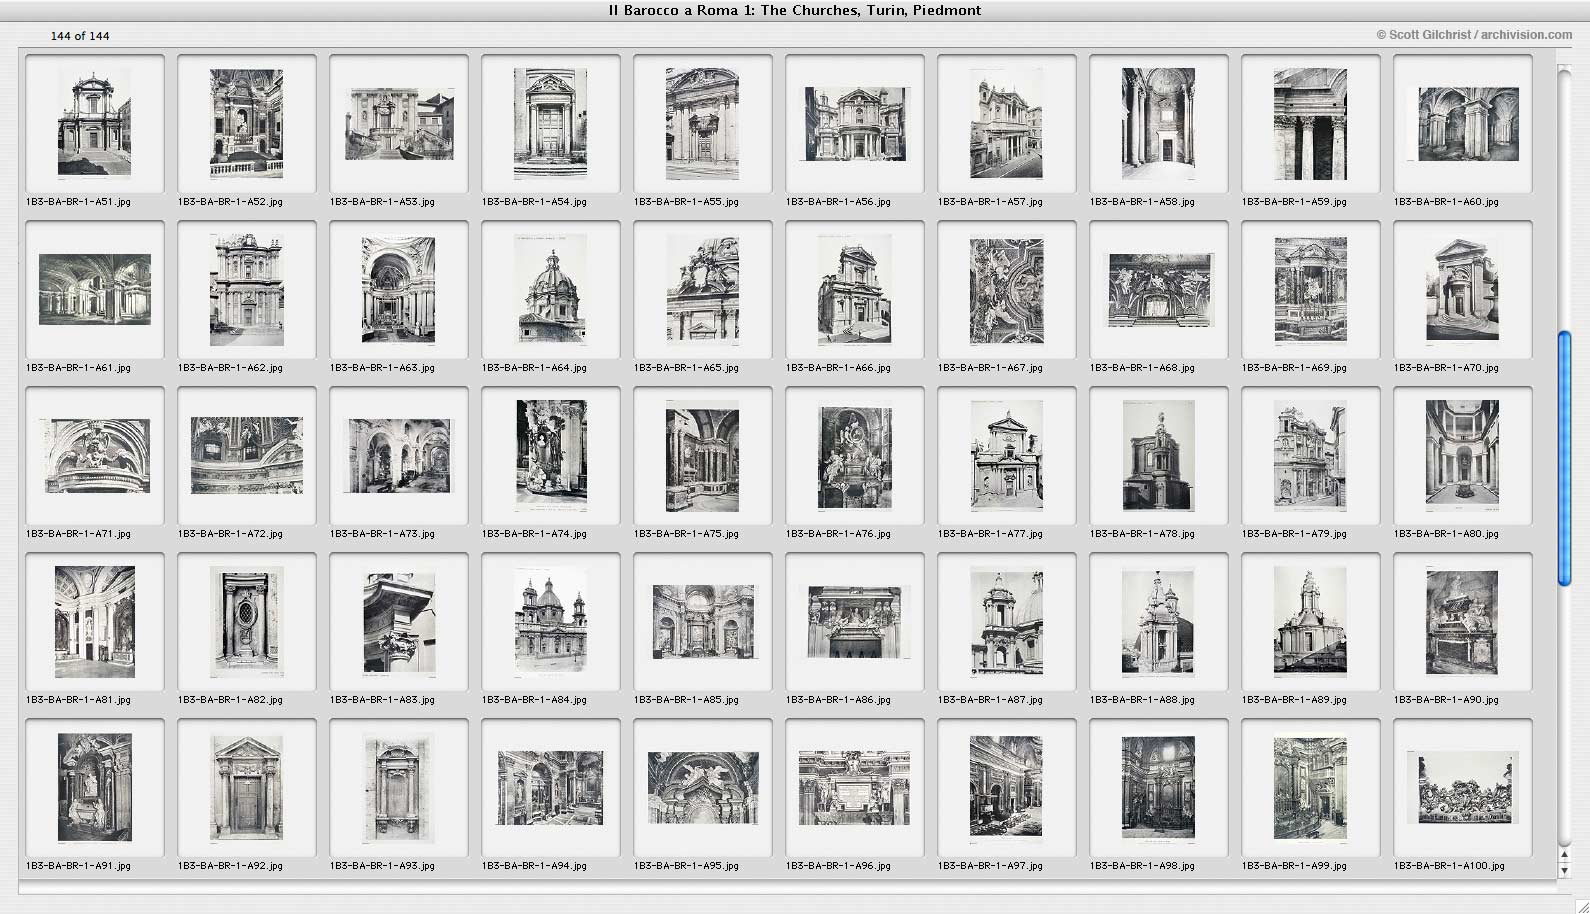Click the caption "1B3-BA-BR-1-A62.jpg"
This screenshot has height=914, width=1590.
(x=230, y=368)
